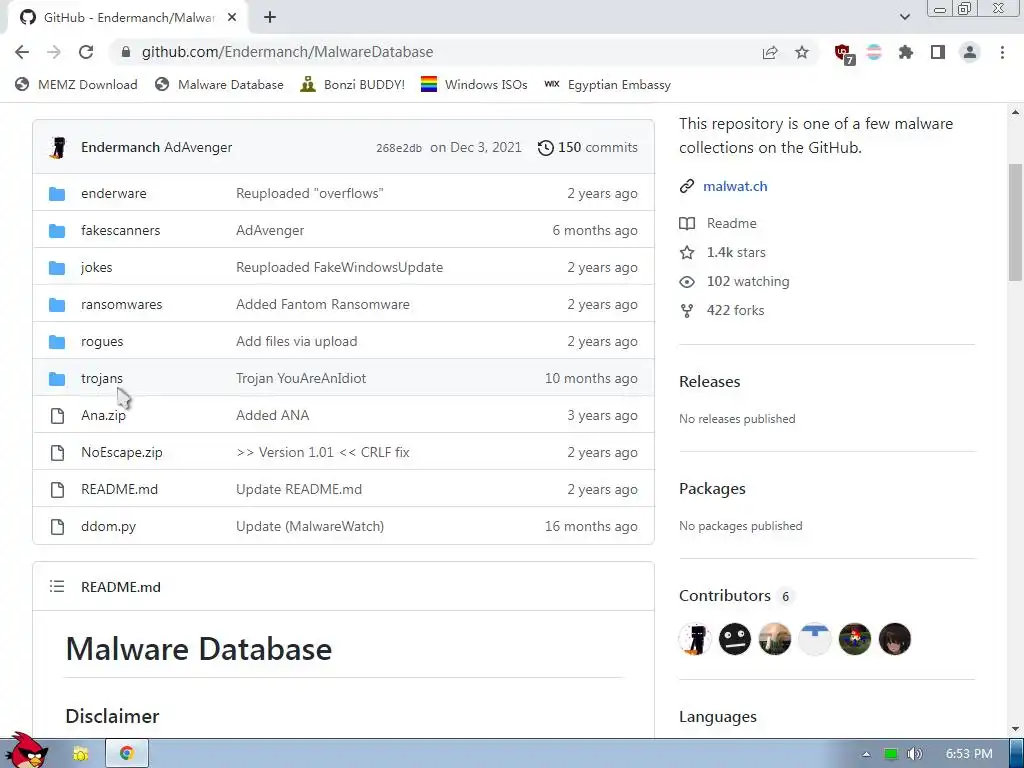Open the Chrome profile avatar
Screen dimensions: 1024x768
(970, 52)
